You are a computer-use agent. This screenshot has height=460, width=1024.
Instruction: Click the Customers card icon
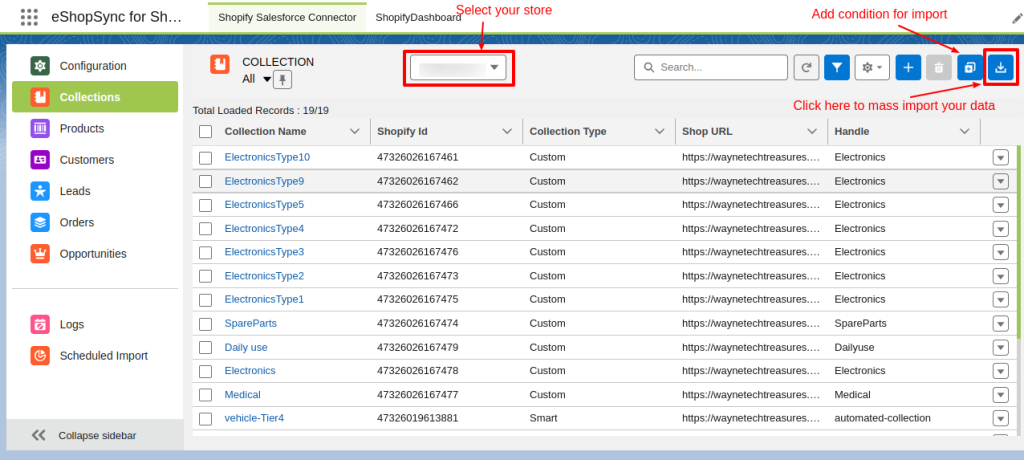click(x=40, y=159)
